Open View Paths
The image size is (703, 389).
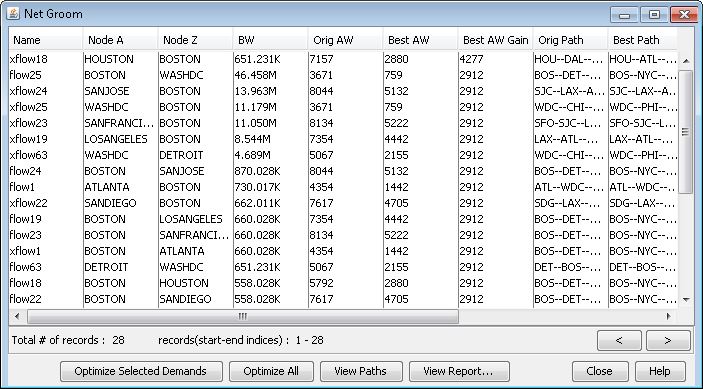click(360, 372)
